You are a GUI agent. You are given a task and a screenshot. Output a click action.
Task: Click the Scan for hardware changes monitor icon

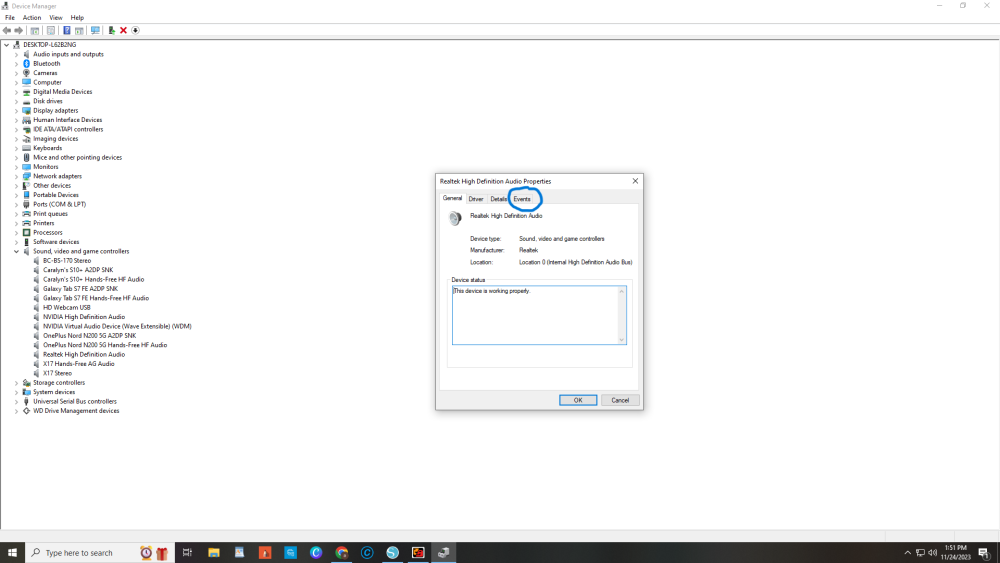tap(95, 30)
